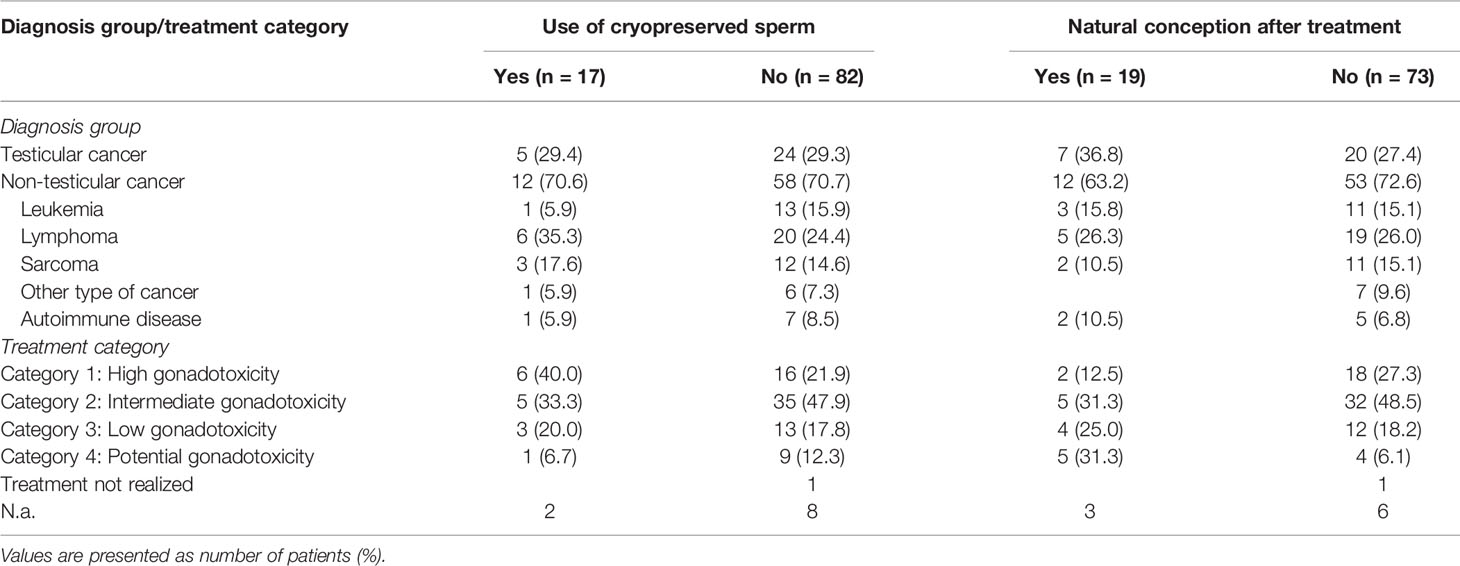Click the 'Use of cryopreserved sperm' column header
This screenshot has height=566, width=1460.
(x=679, y=28)
